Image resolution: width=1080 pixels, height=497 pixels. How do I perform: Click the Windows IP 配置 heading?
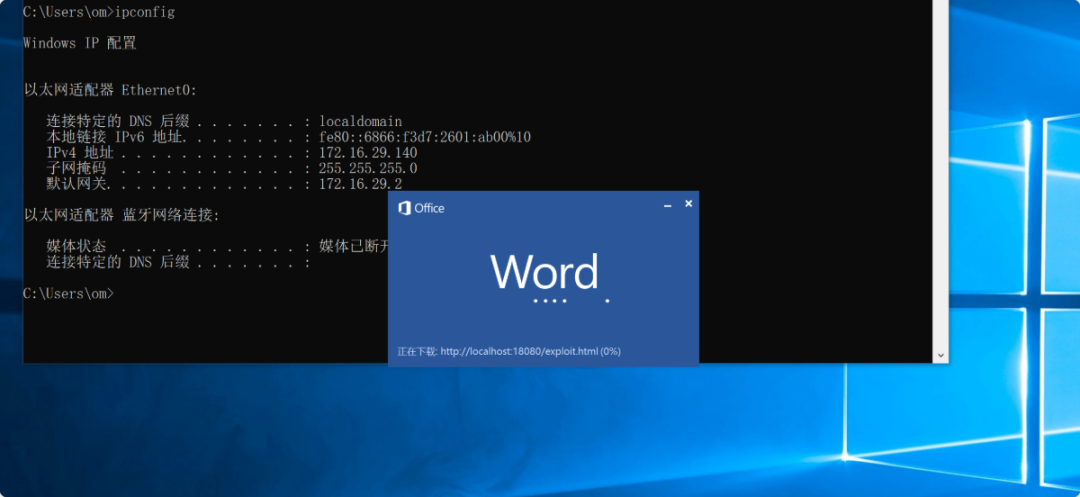click(x=79, y=44)
